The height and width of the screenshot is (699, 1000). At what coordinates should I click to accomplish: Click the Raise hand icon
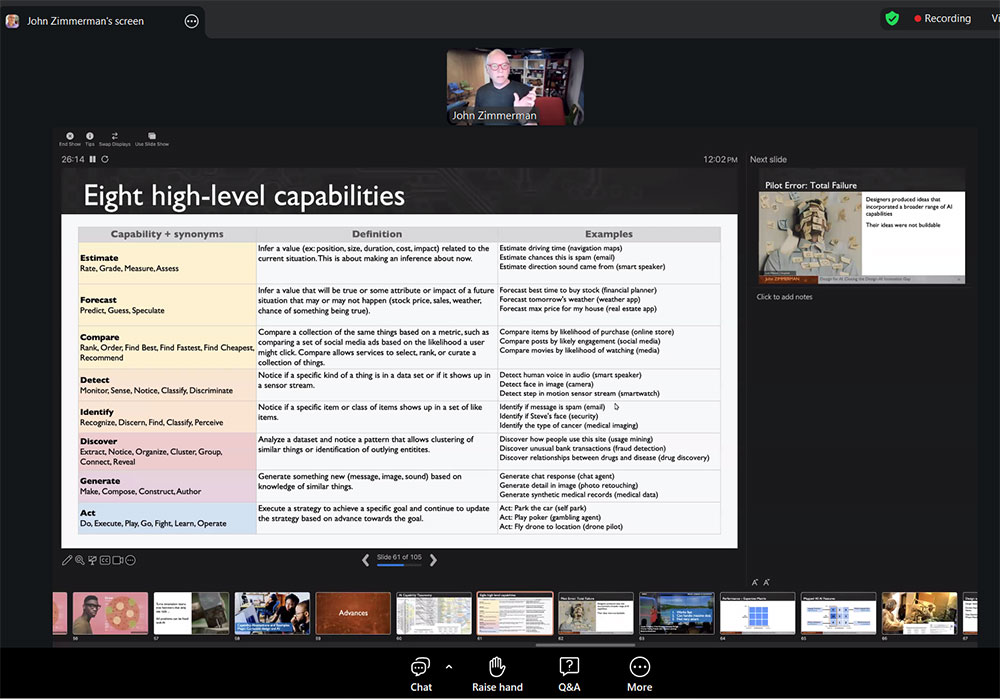pyautogui.click(x=497, y=667)
